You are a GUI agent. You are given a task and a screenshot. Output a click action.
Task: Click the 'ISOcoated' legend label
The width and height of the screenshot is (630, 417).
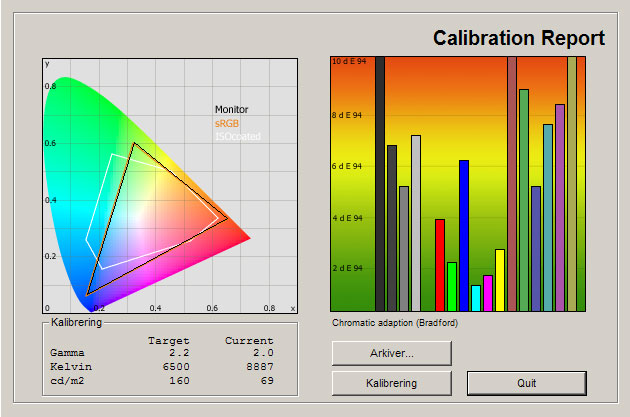[x=238, y=137]
